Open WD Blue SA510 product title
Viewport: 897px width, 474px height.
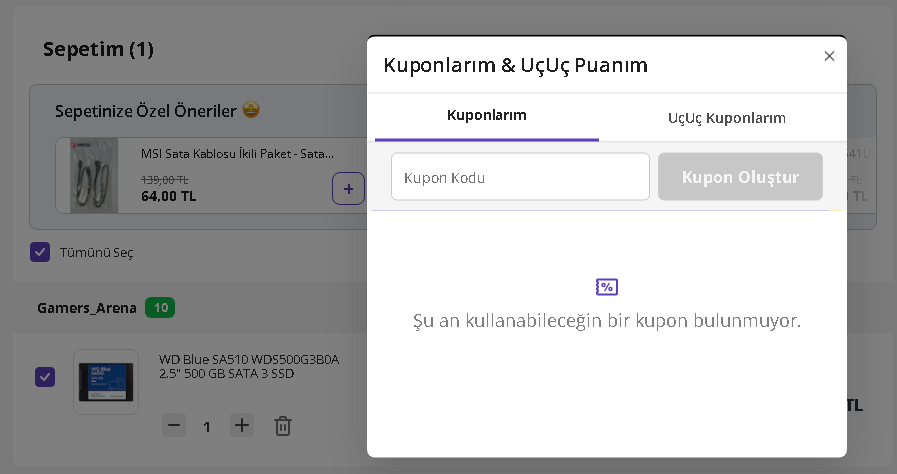tap(249, 366)
